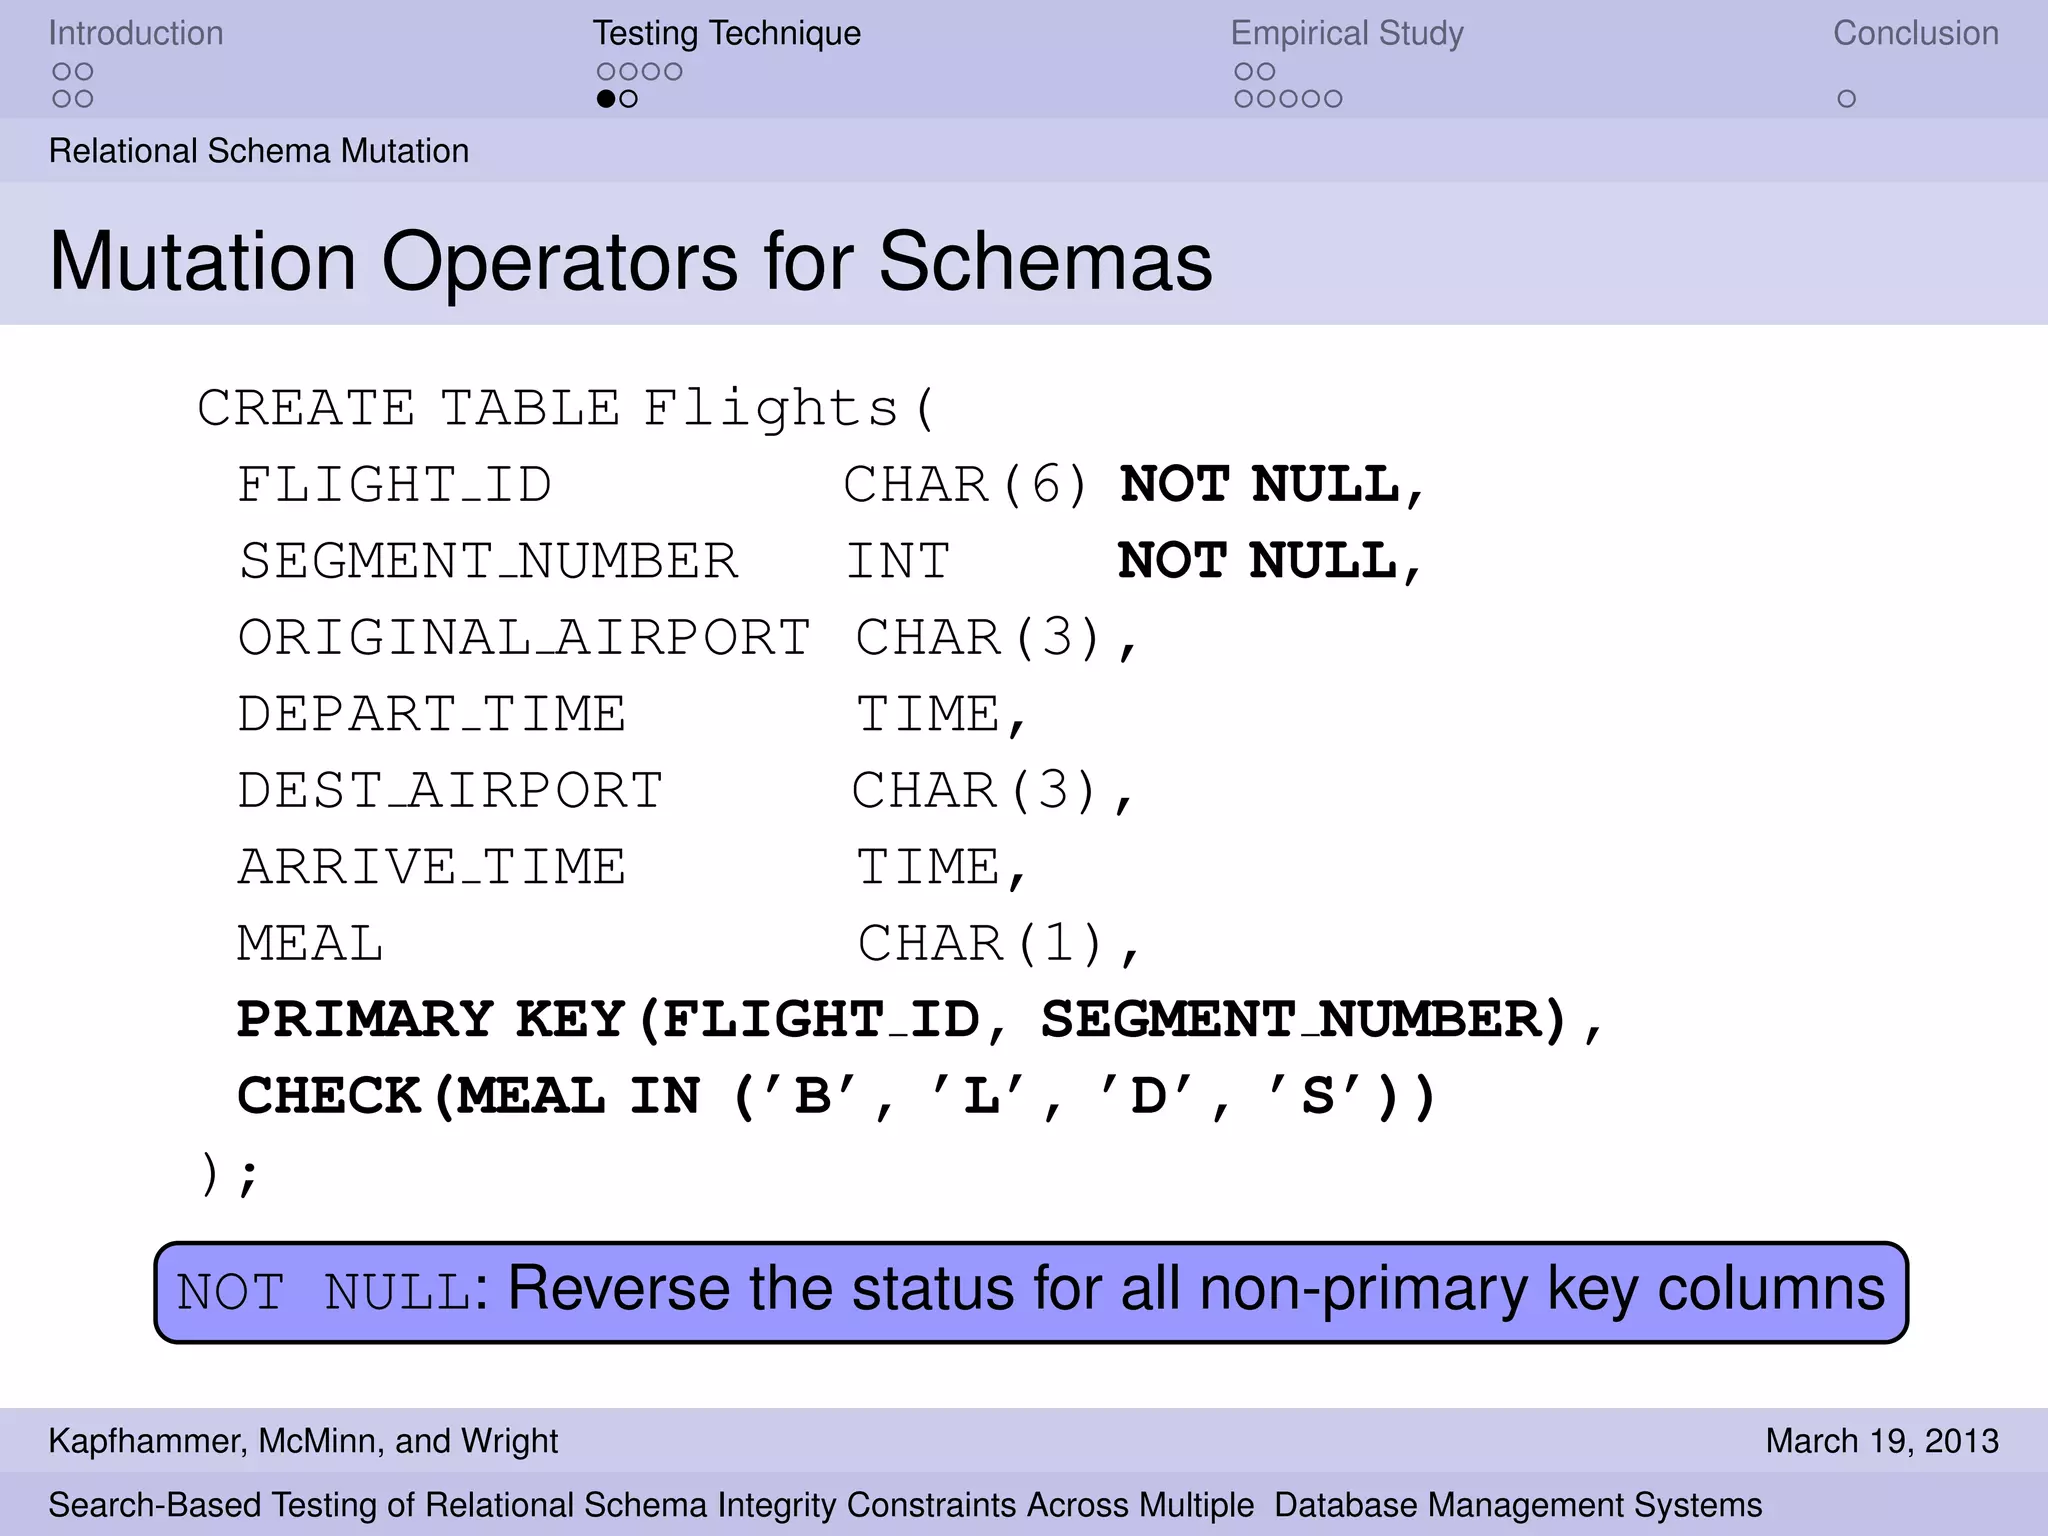The image size is (2048, 1536).
Task: Click TIME on the DEPART_TIME line
Action: coord(928,714)
